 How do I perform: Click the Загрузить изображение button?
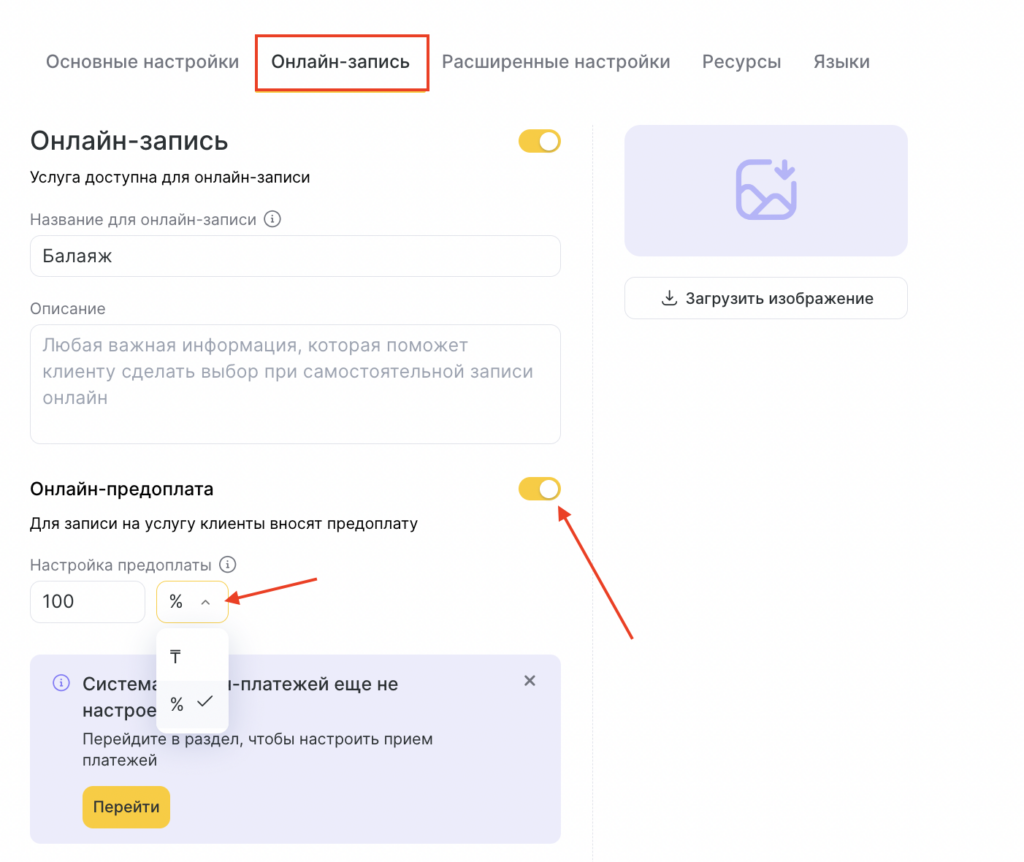click(766, 298)
